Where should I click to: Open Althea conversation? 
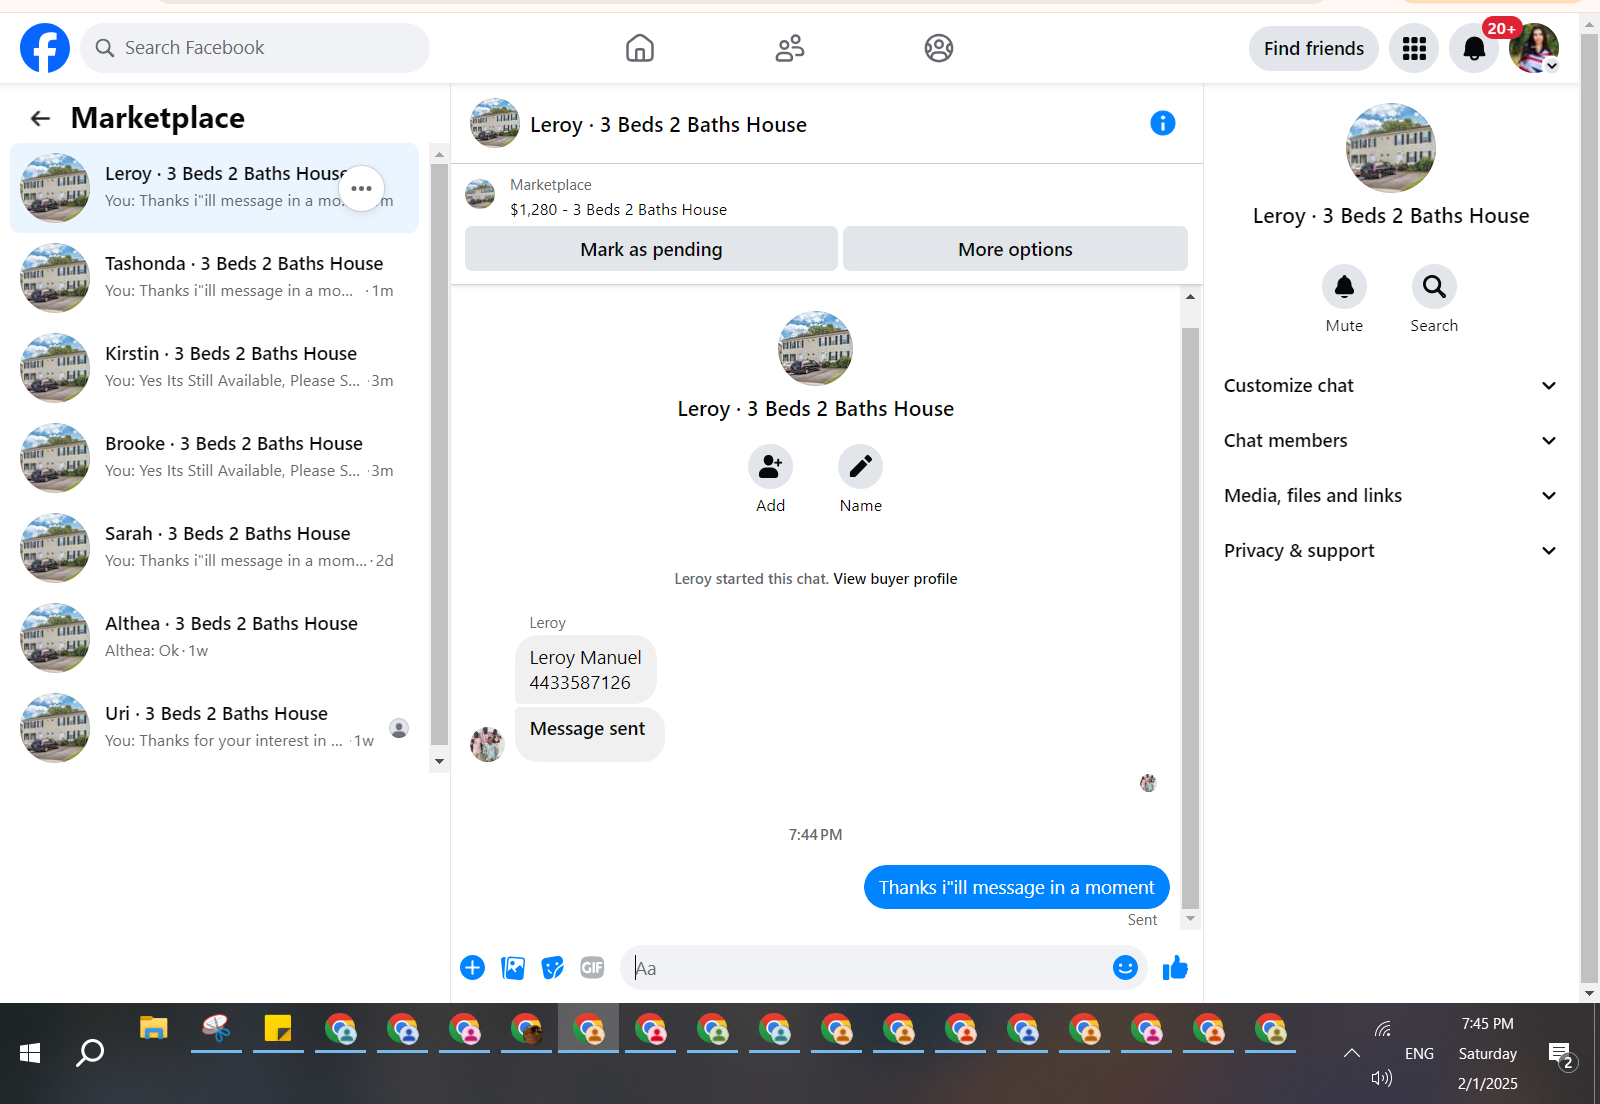tap(214, 638)
